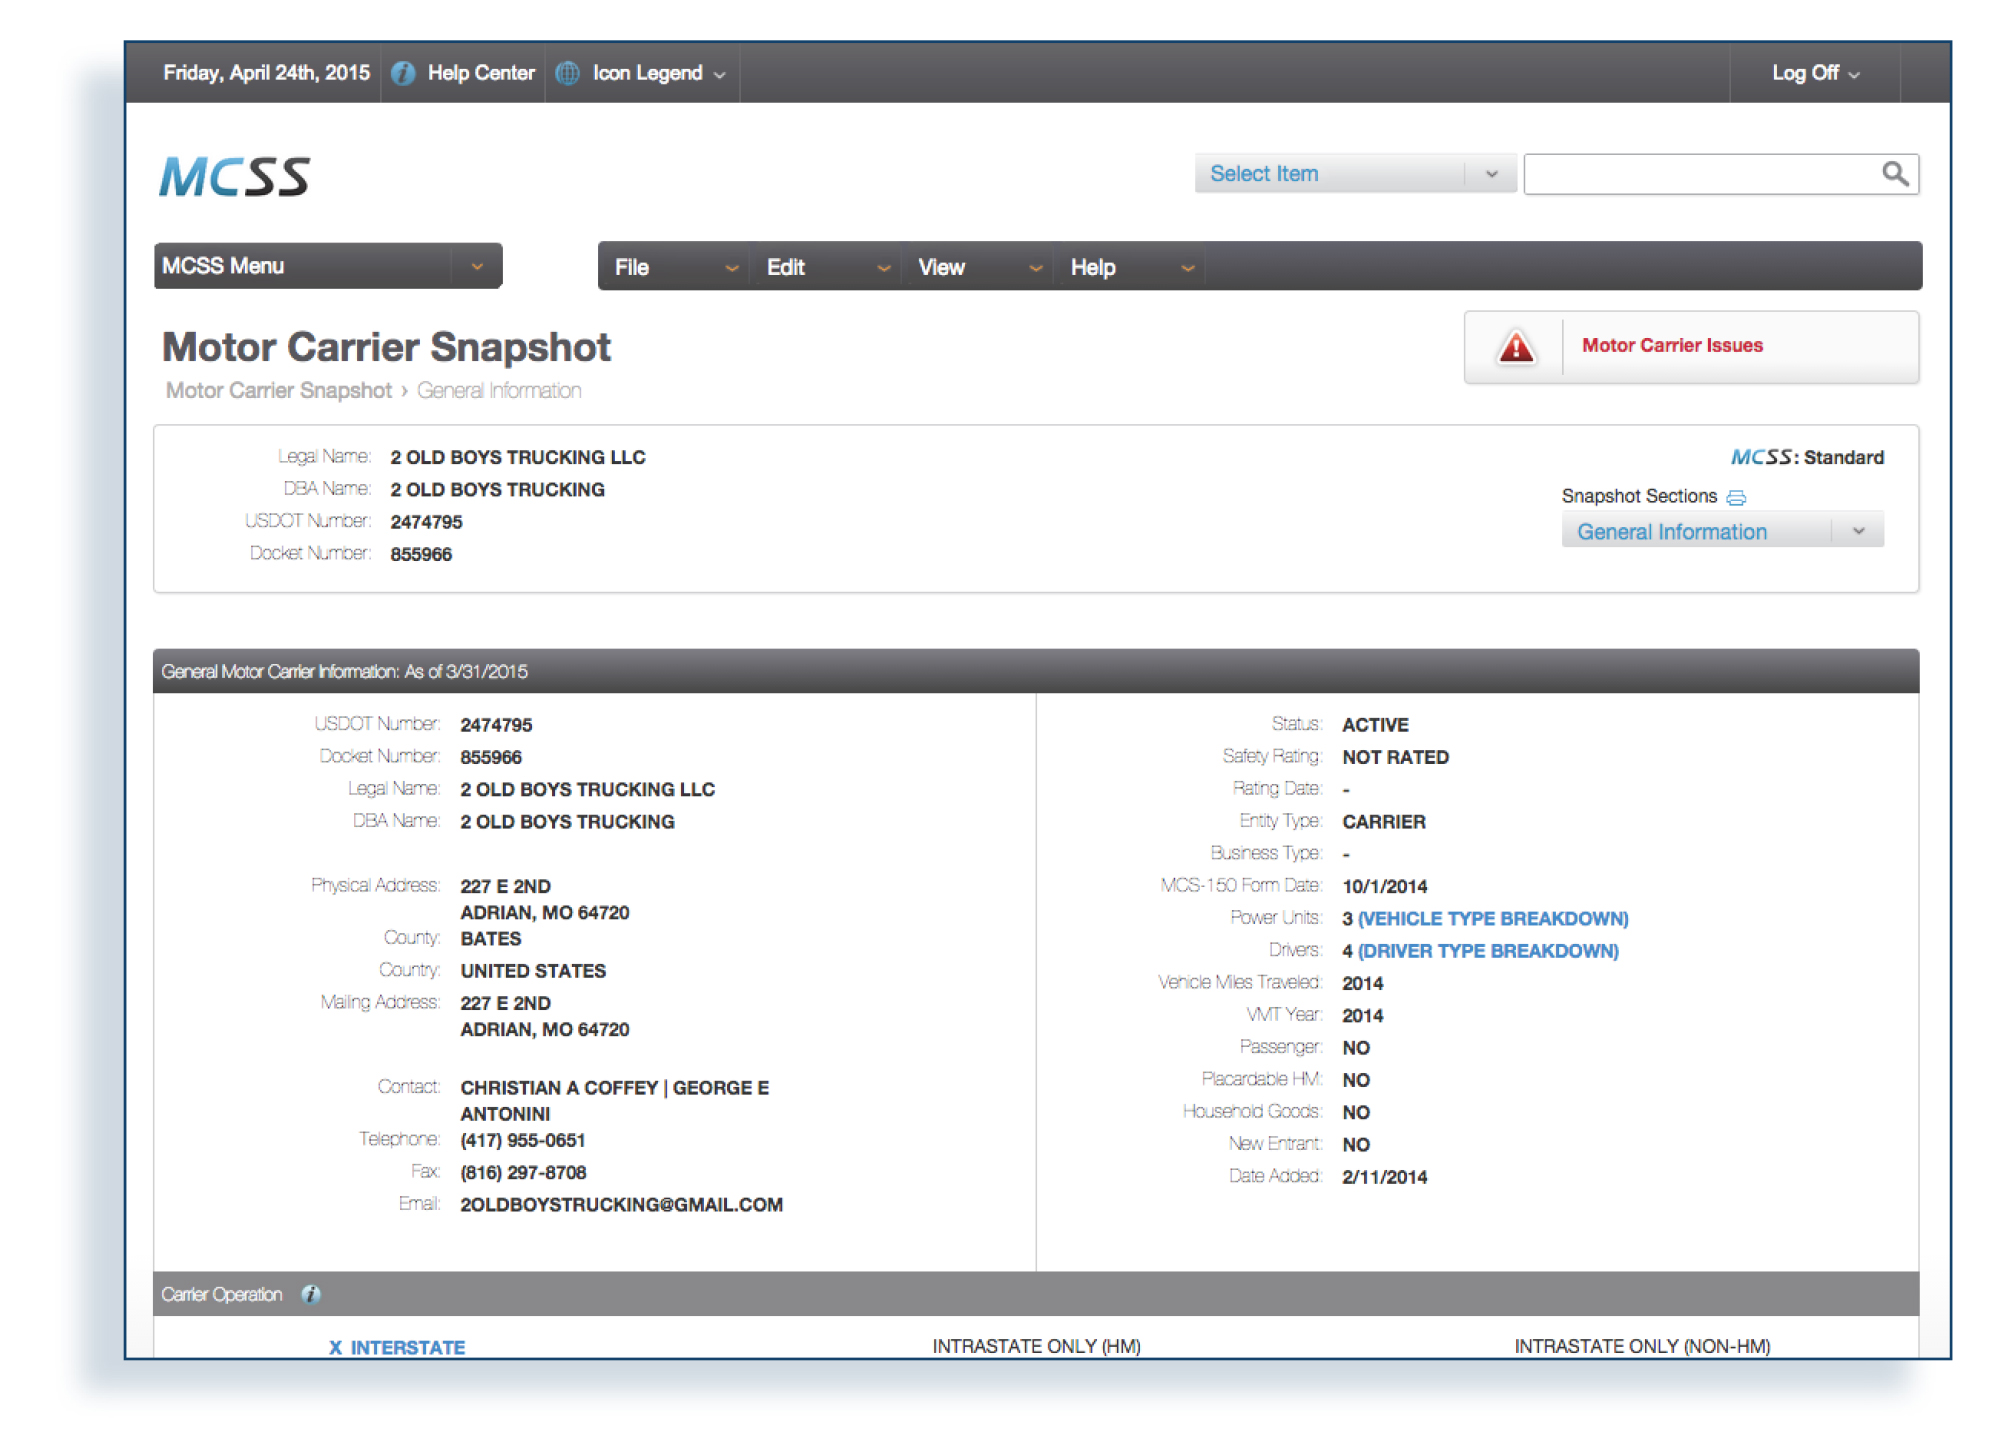
Task: Click the MCSS: Standard label
Action: tap(1807, 457)
